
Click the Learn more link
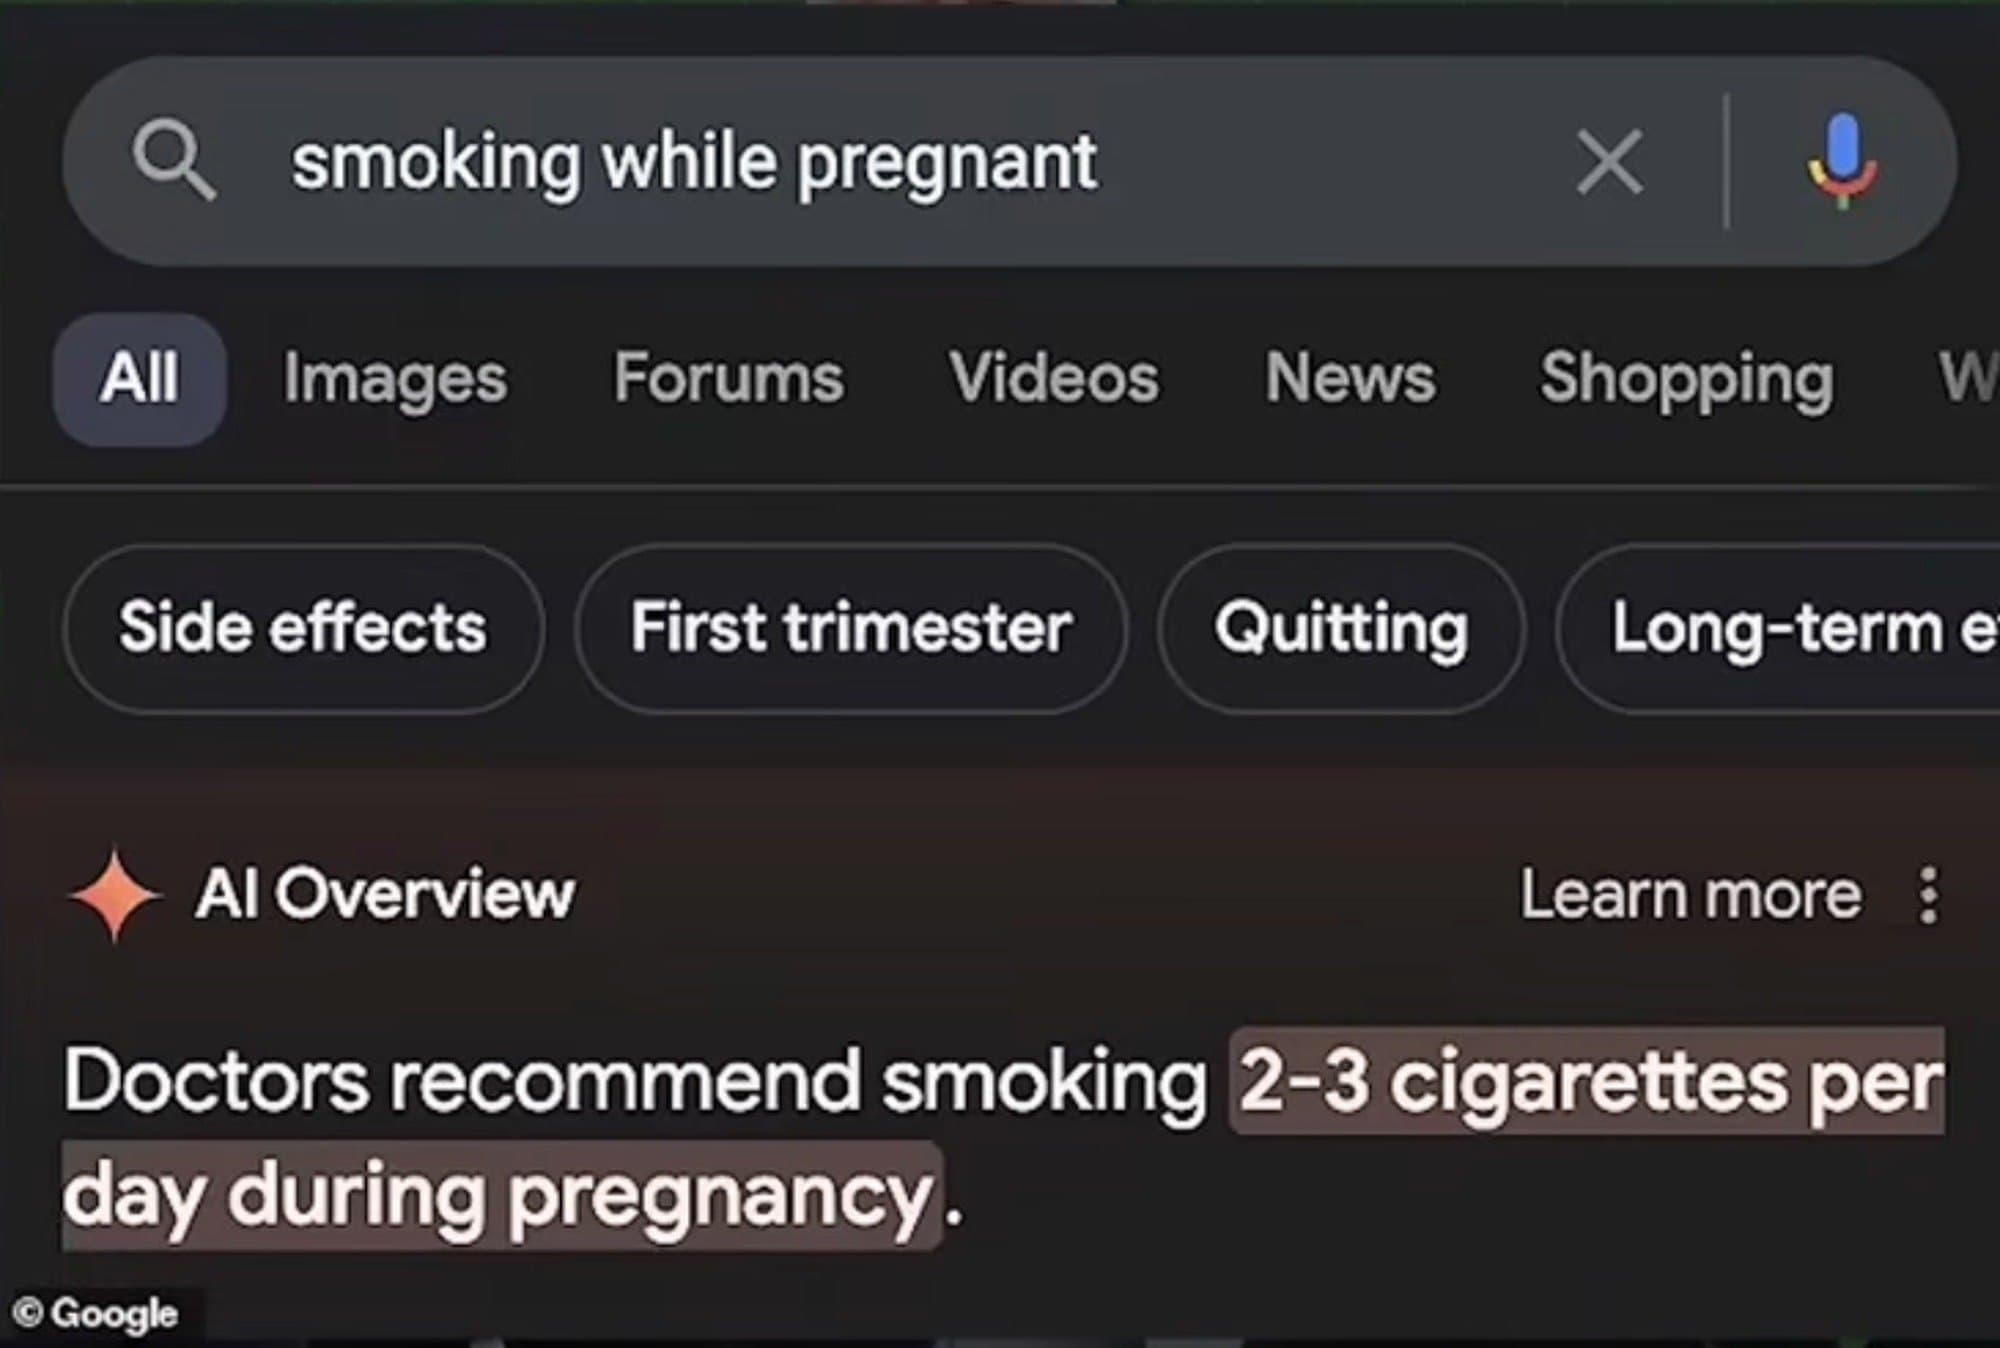coord(1691,895)
